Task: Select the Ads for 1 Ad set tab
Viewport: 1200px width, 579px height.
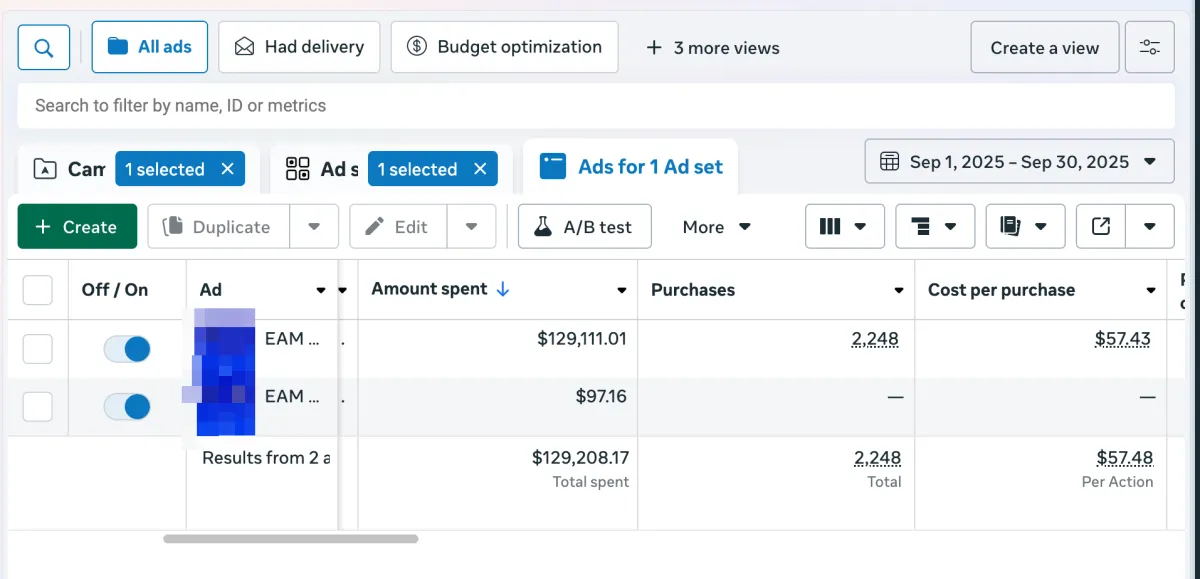Action: pyautogui.click(x=631, y=167)
